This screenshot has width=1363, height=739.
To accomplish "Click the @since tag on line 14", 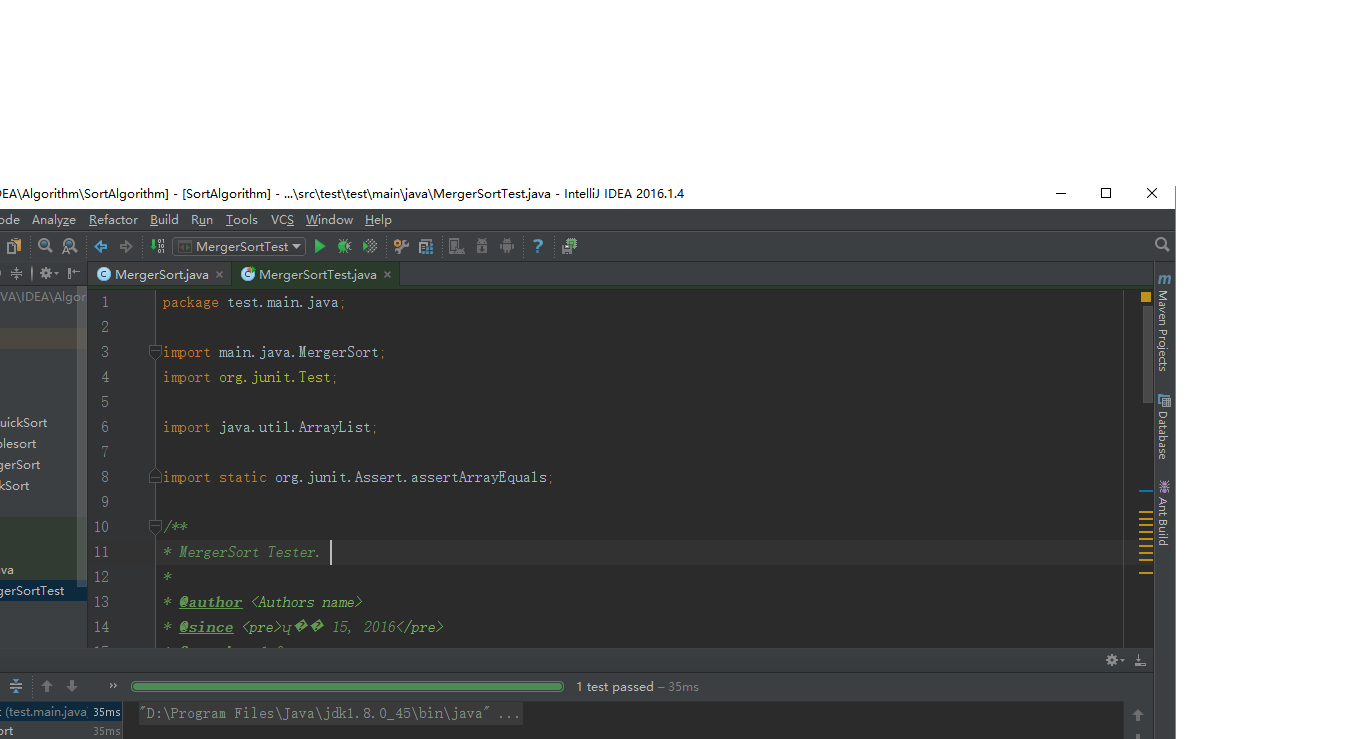I will pos(206,627).
